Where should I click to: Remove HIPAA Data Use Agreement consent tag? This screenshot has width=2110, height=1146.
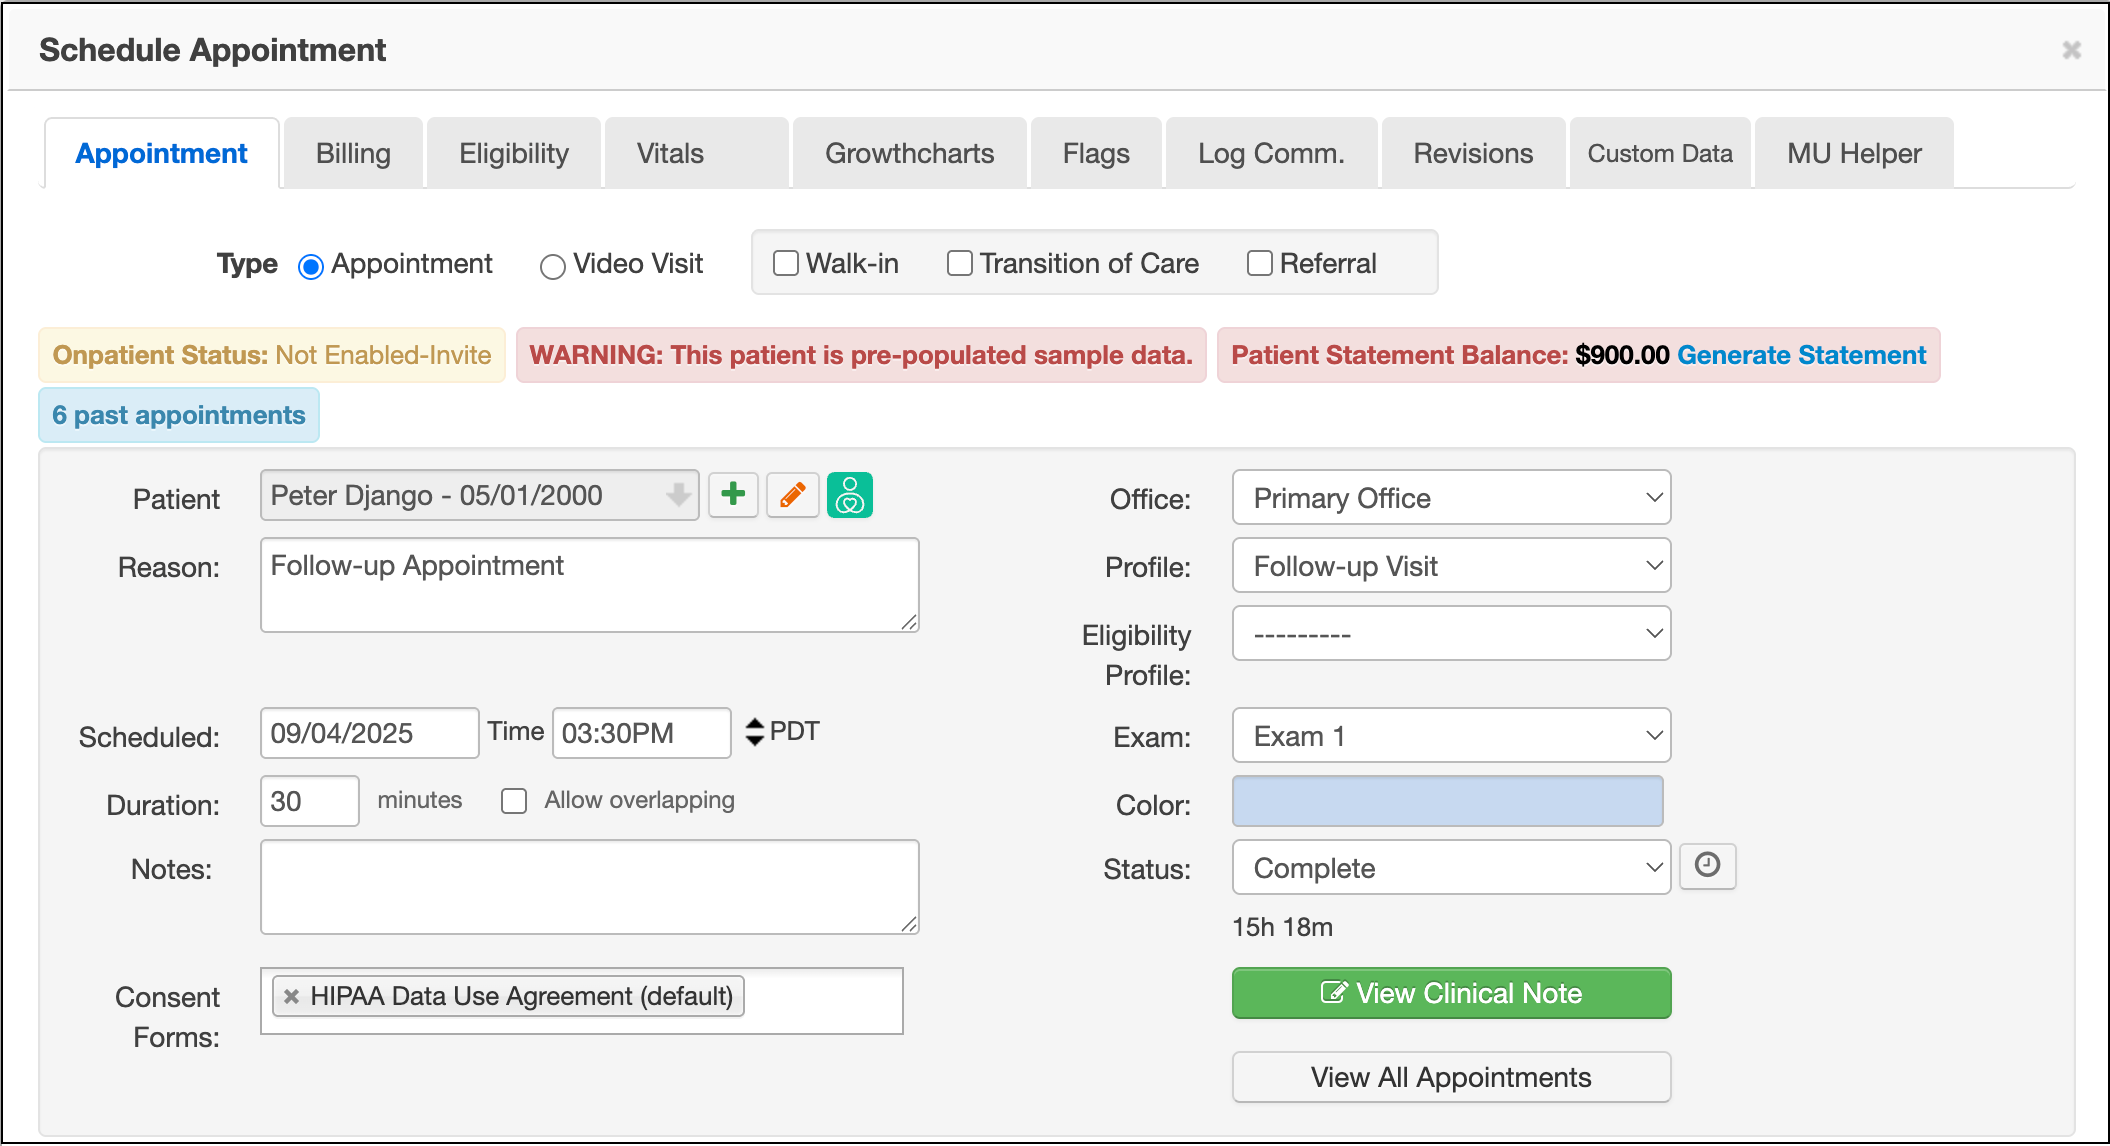tap(291, 996)
